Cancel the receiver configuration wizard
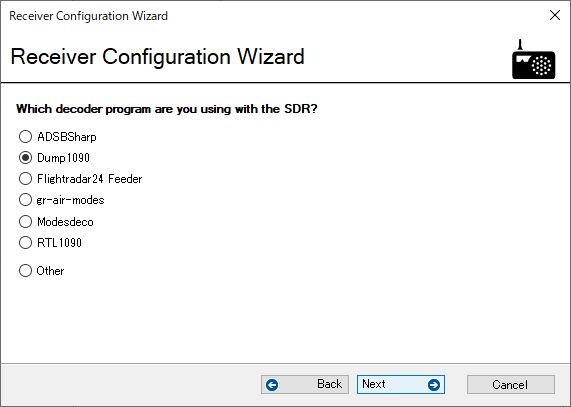Screen dimensions: 571x407 point(511,384)
